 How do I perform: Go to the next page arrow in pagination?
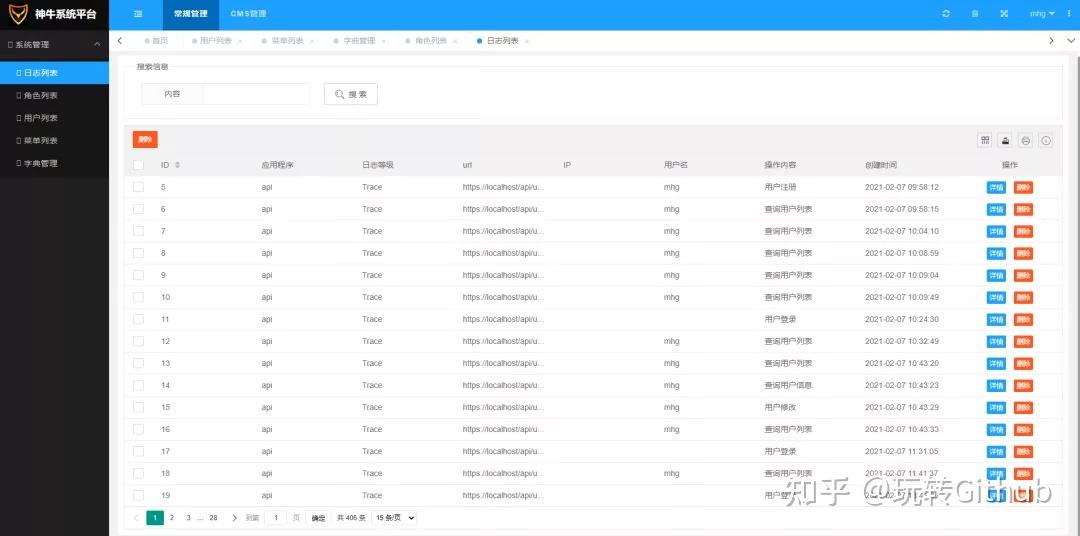click(x=234, y=517)
